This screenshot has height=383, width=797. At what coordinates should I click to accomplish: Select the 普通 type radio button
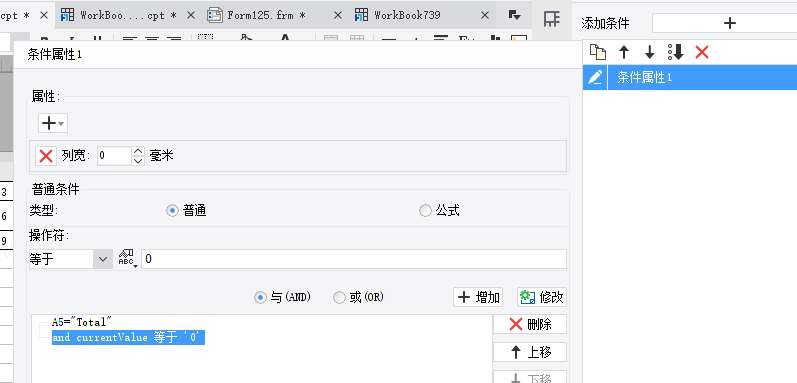coord(172,210)
